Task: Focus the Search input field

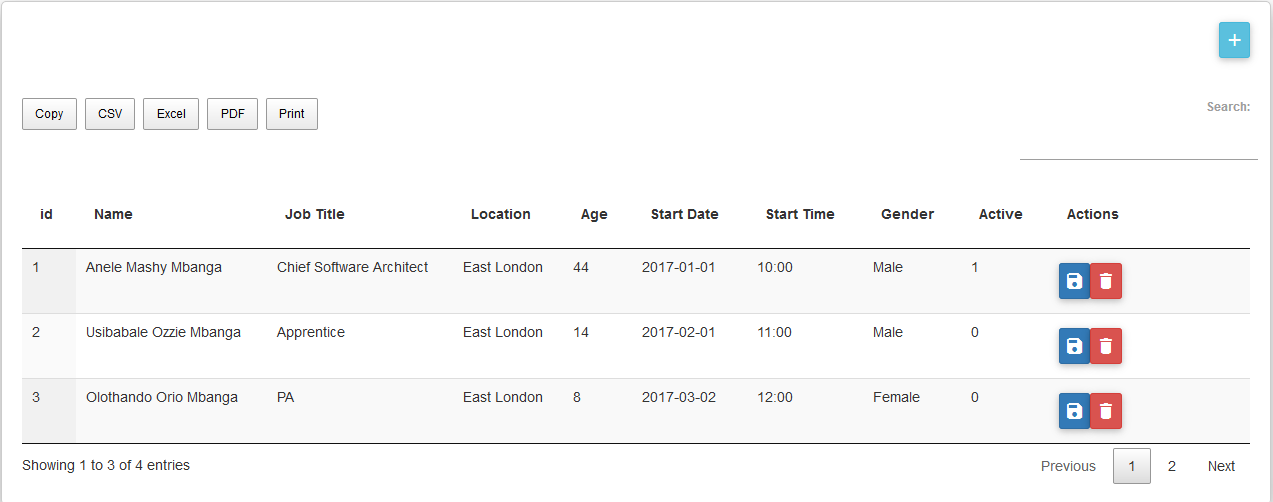Action: pos(1138,144)
